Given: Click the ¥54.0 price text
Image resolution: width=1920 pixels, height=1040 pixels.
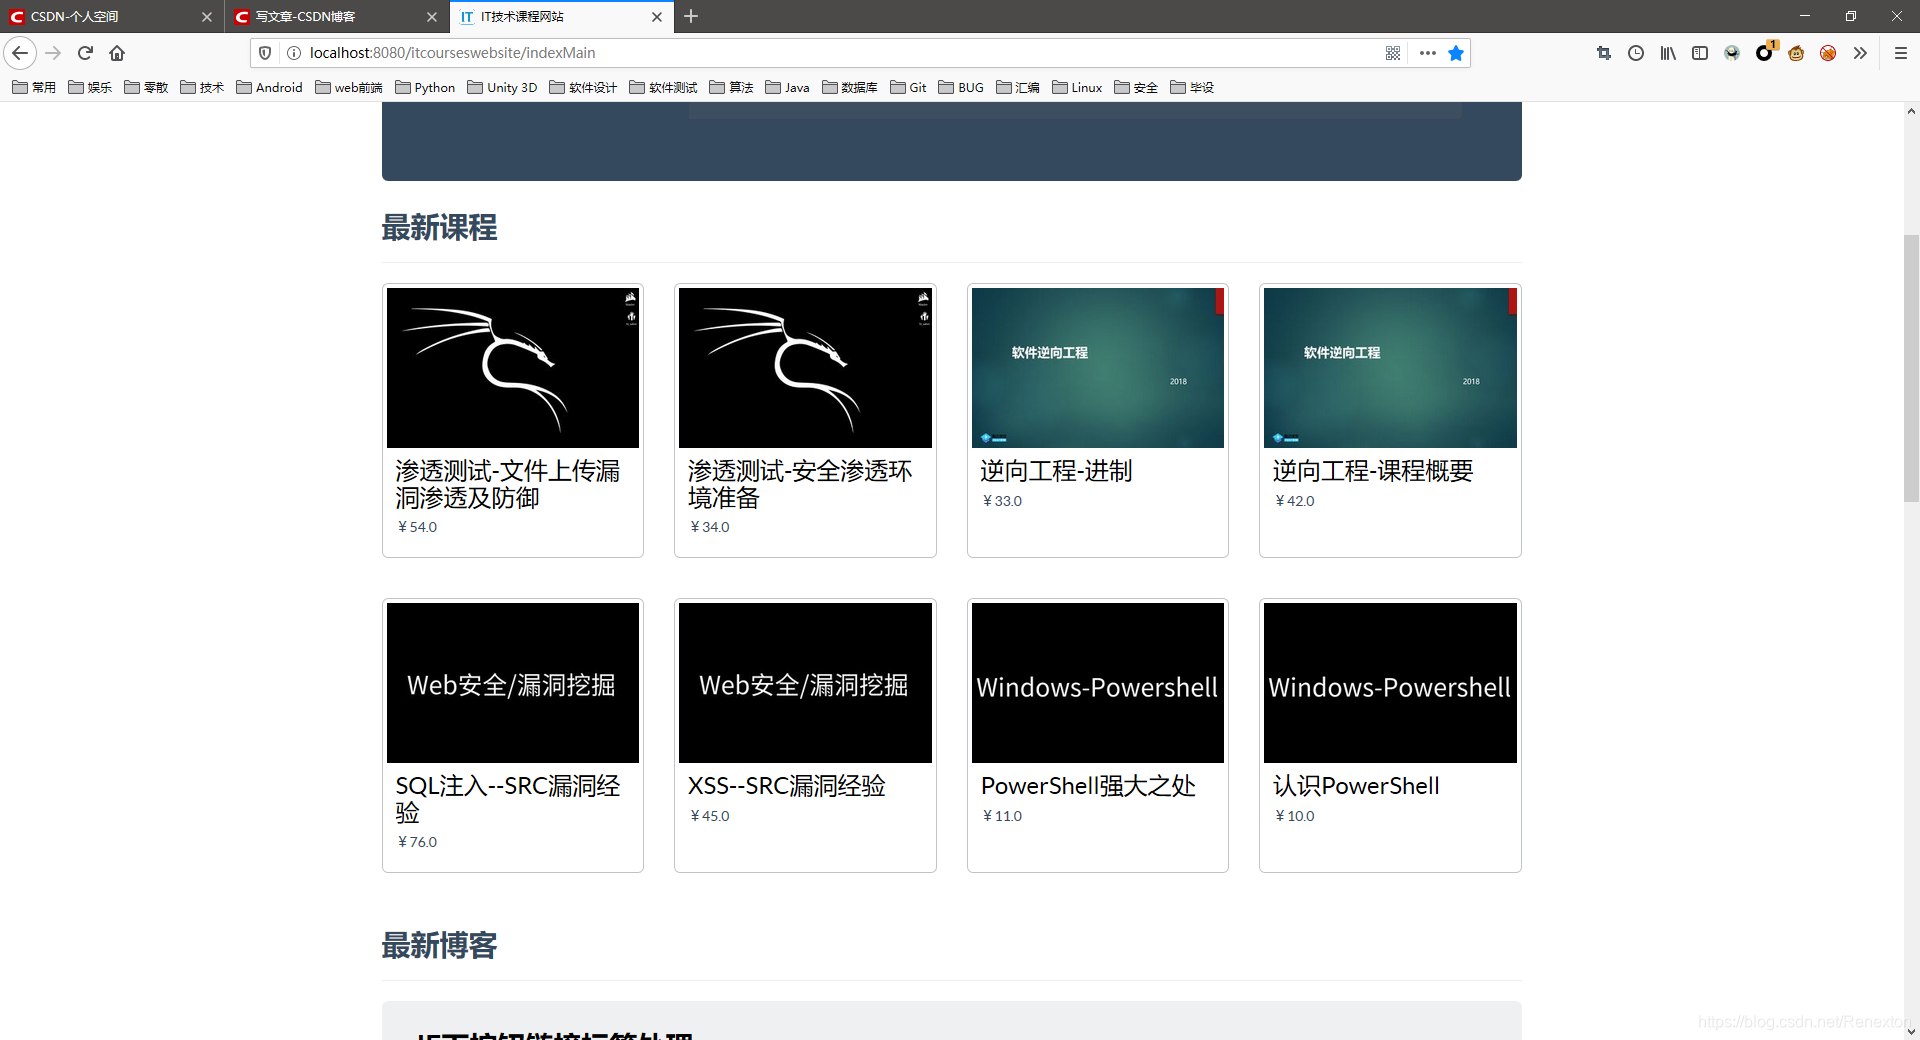Looking at the screenshot, I should tap(417, 527).
